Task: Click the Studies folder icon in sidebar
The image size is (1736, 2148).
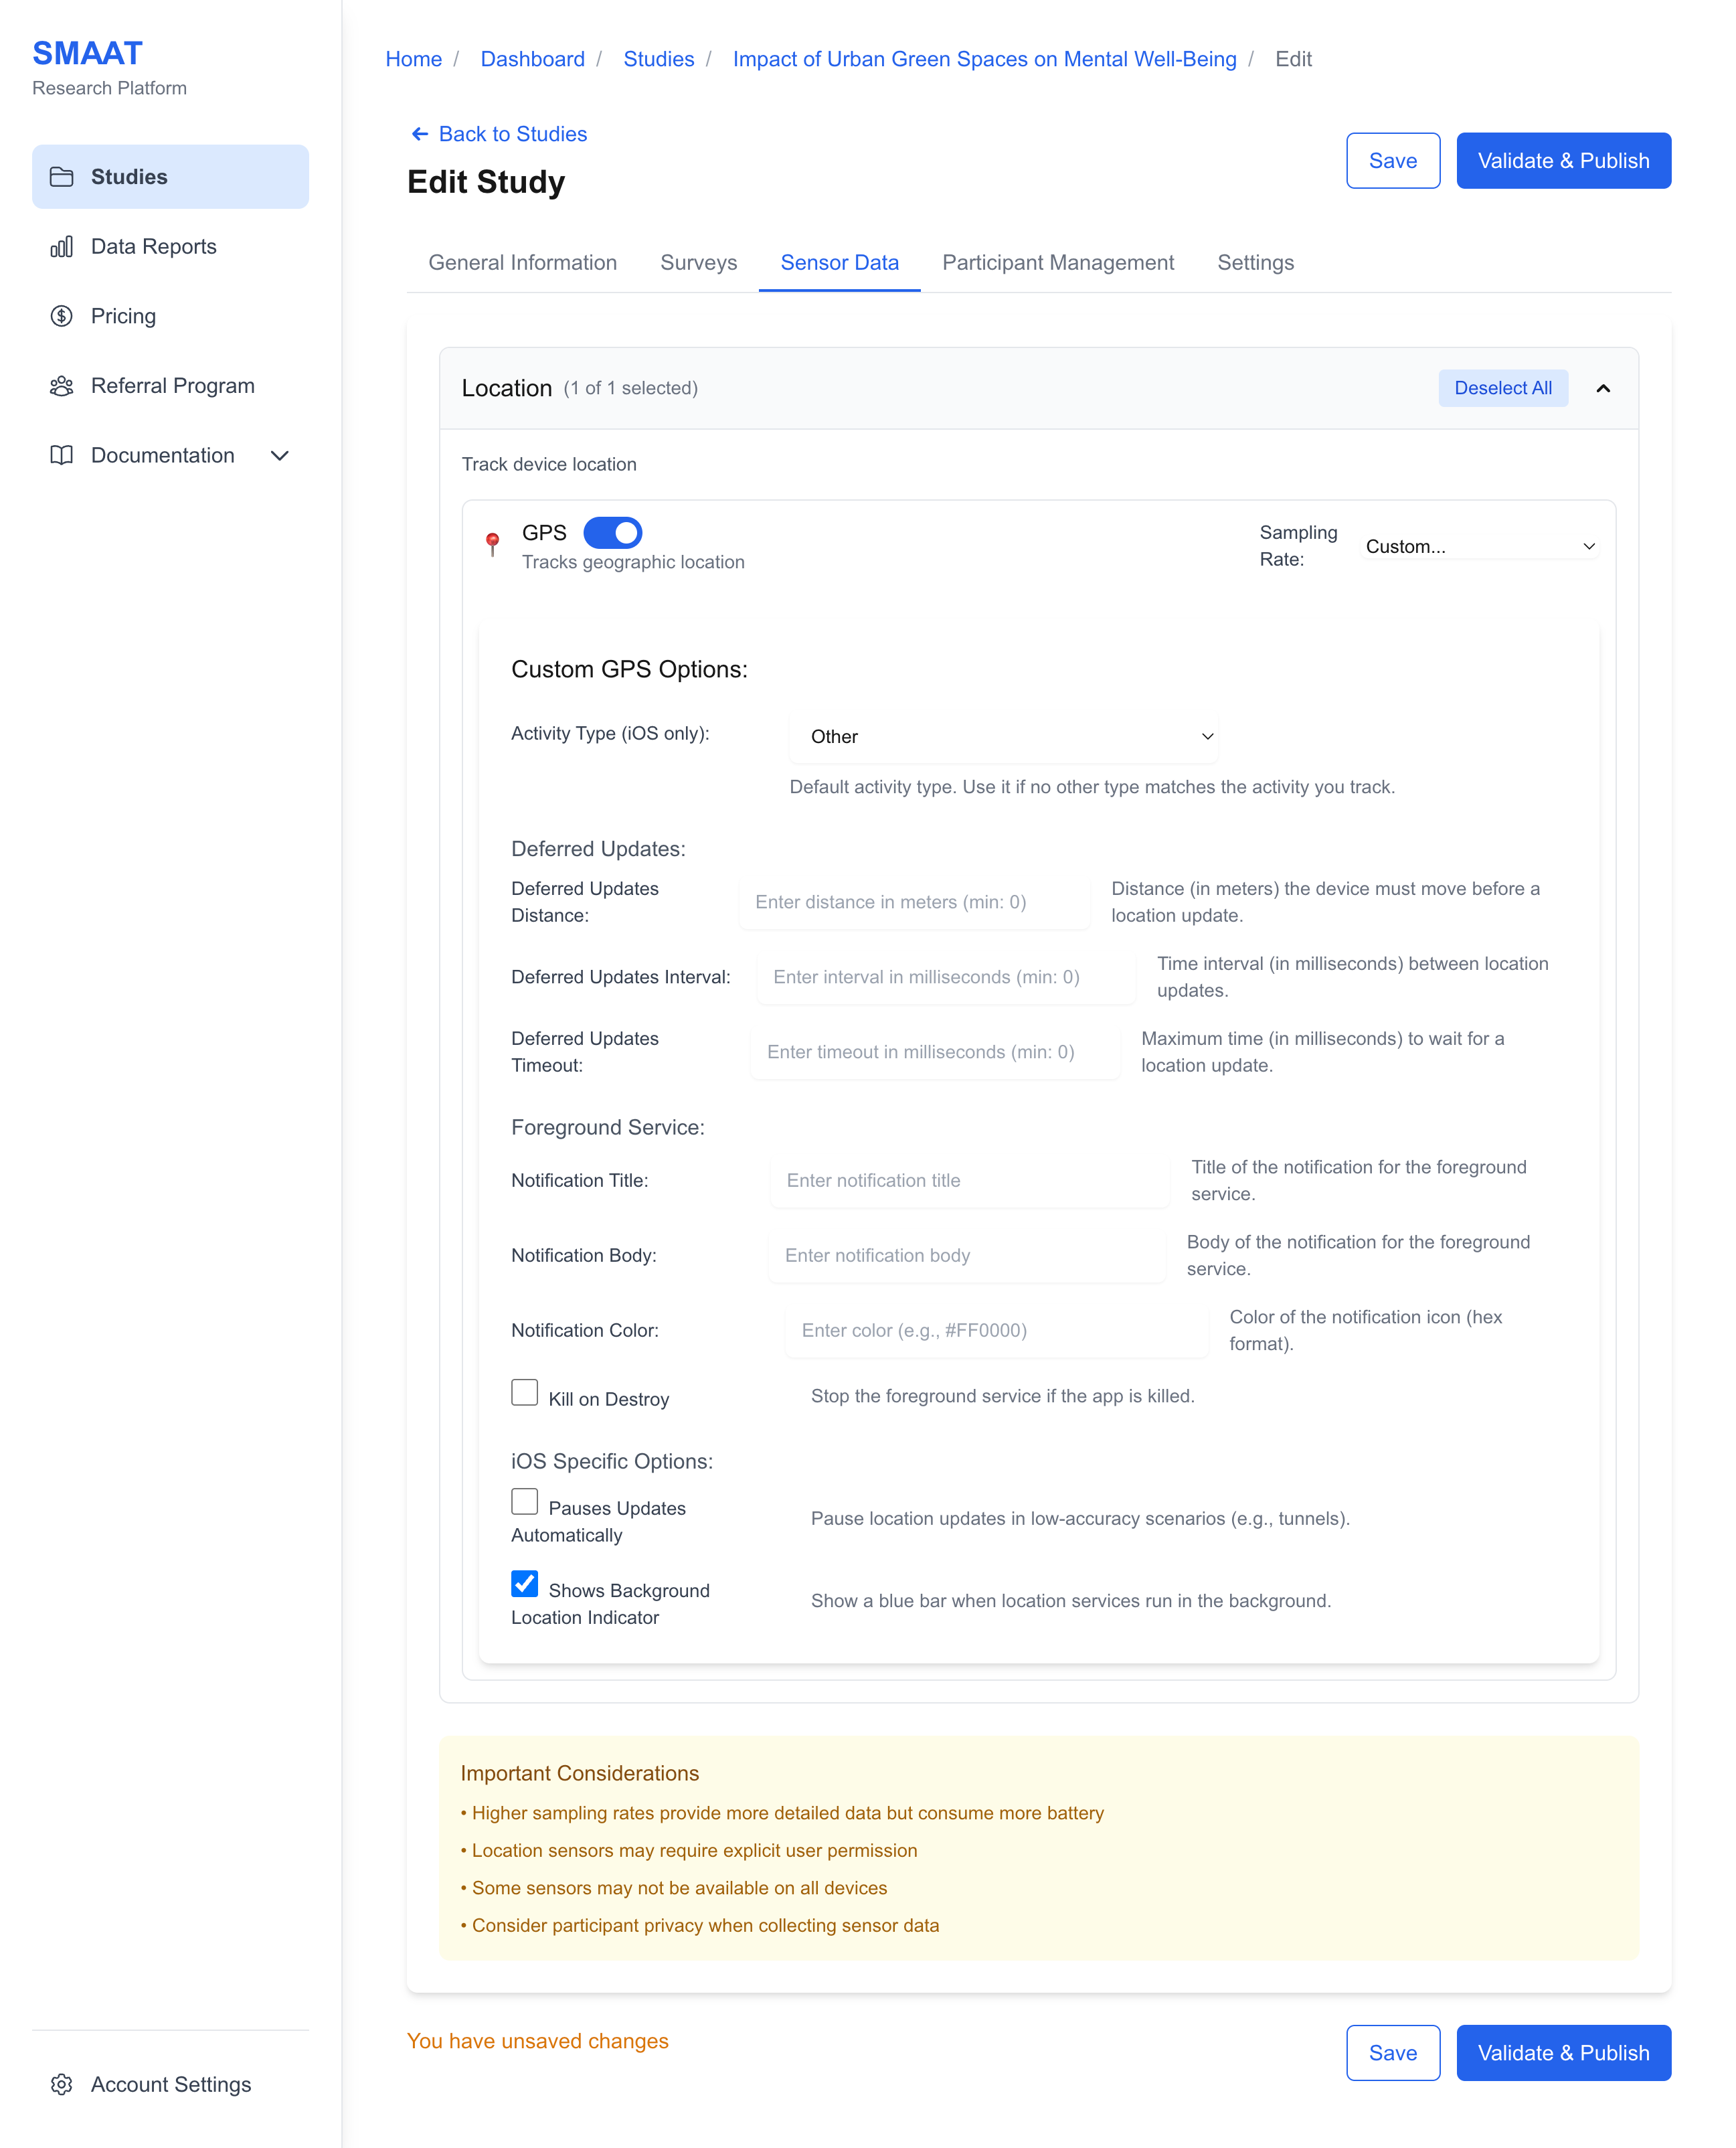Action: click(x=61, y=177)
